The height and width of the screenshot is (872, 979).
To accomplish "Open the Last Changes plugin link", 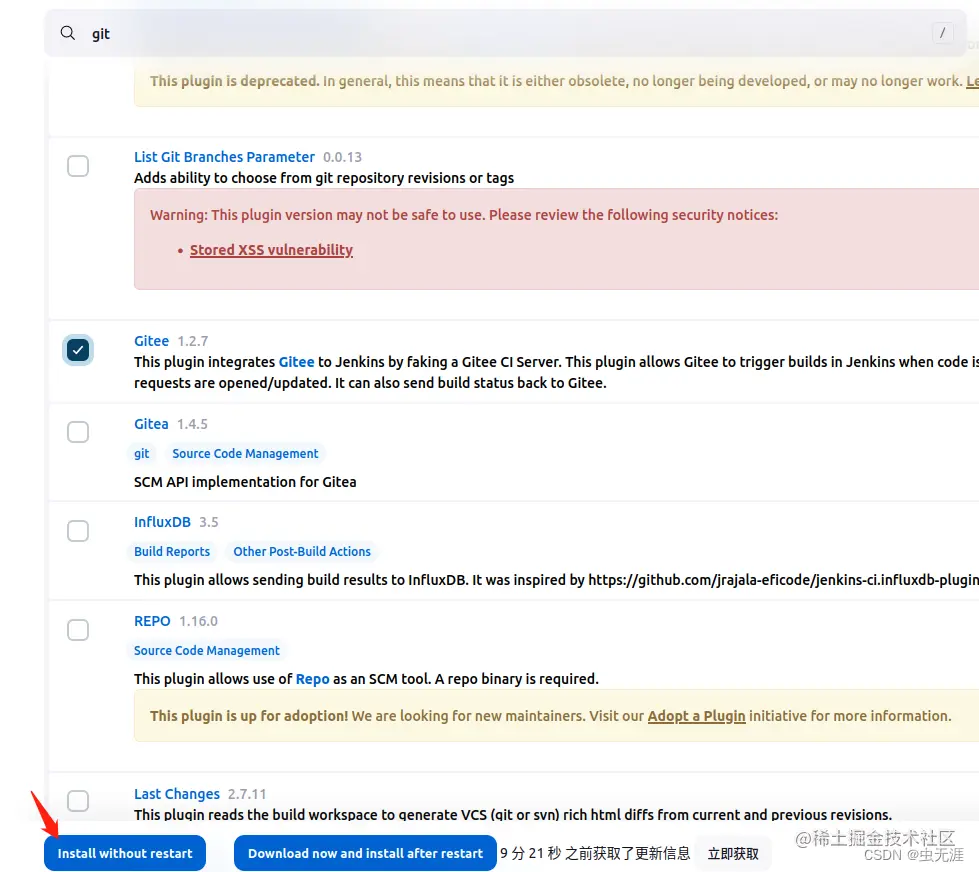I will [x=177, y=794].
